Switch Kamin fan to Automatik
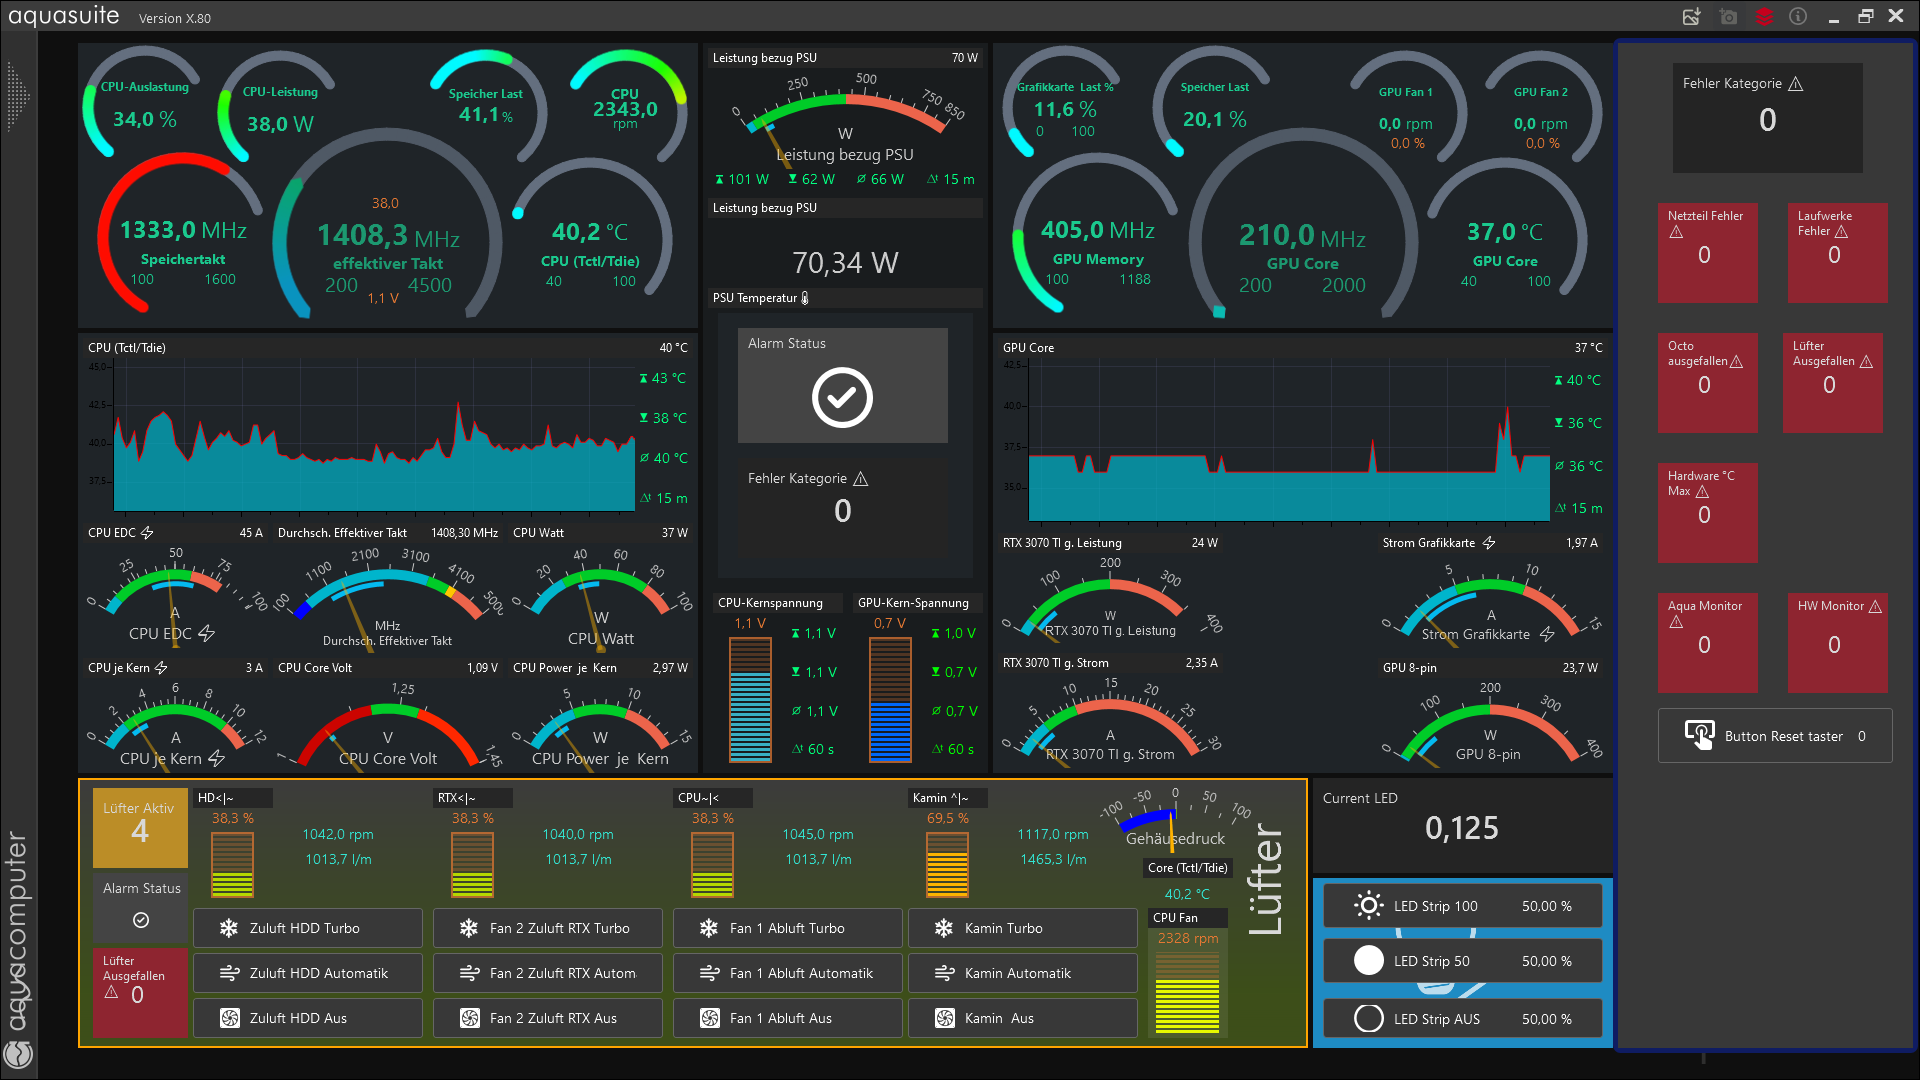This screenshot has width=1920, height=1080. pos(1022,973)
